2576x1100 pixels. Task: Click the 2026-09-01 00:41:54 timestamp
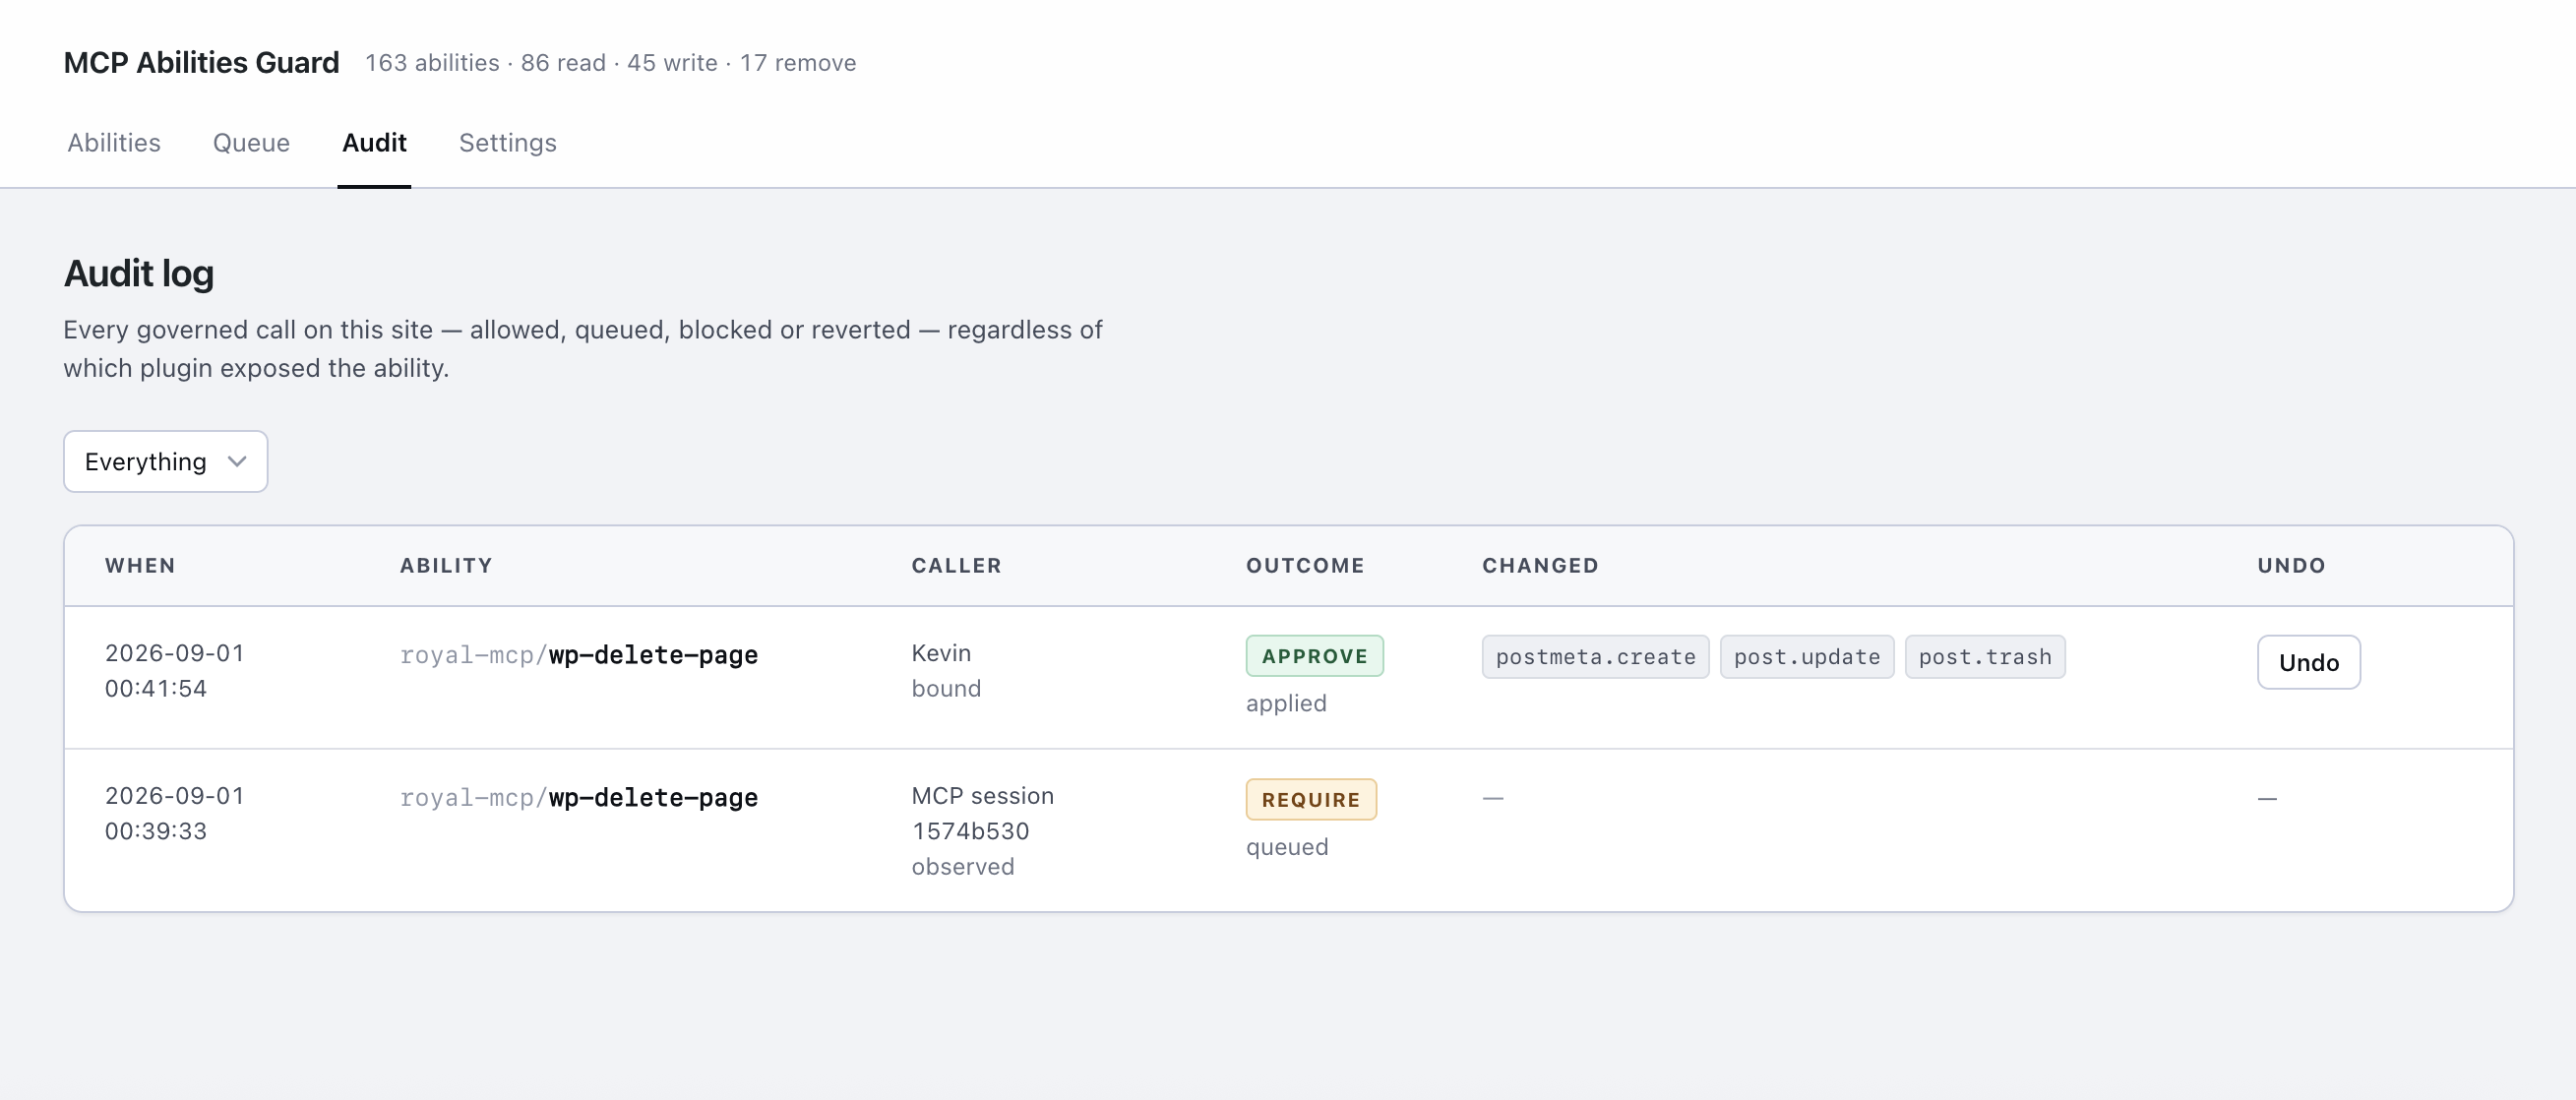pyautogui.click(x=175, y=670)
